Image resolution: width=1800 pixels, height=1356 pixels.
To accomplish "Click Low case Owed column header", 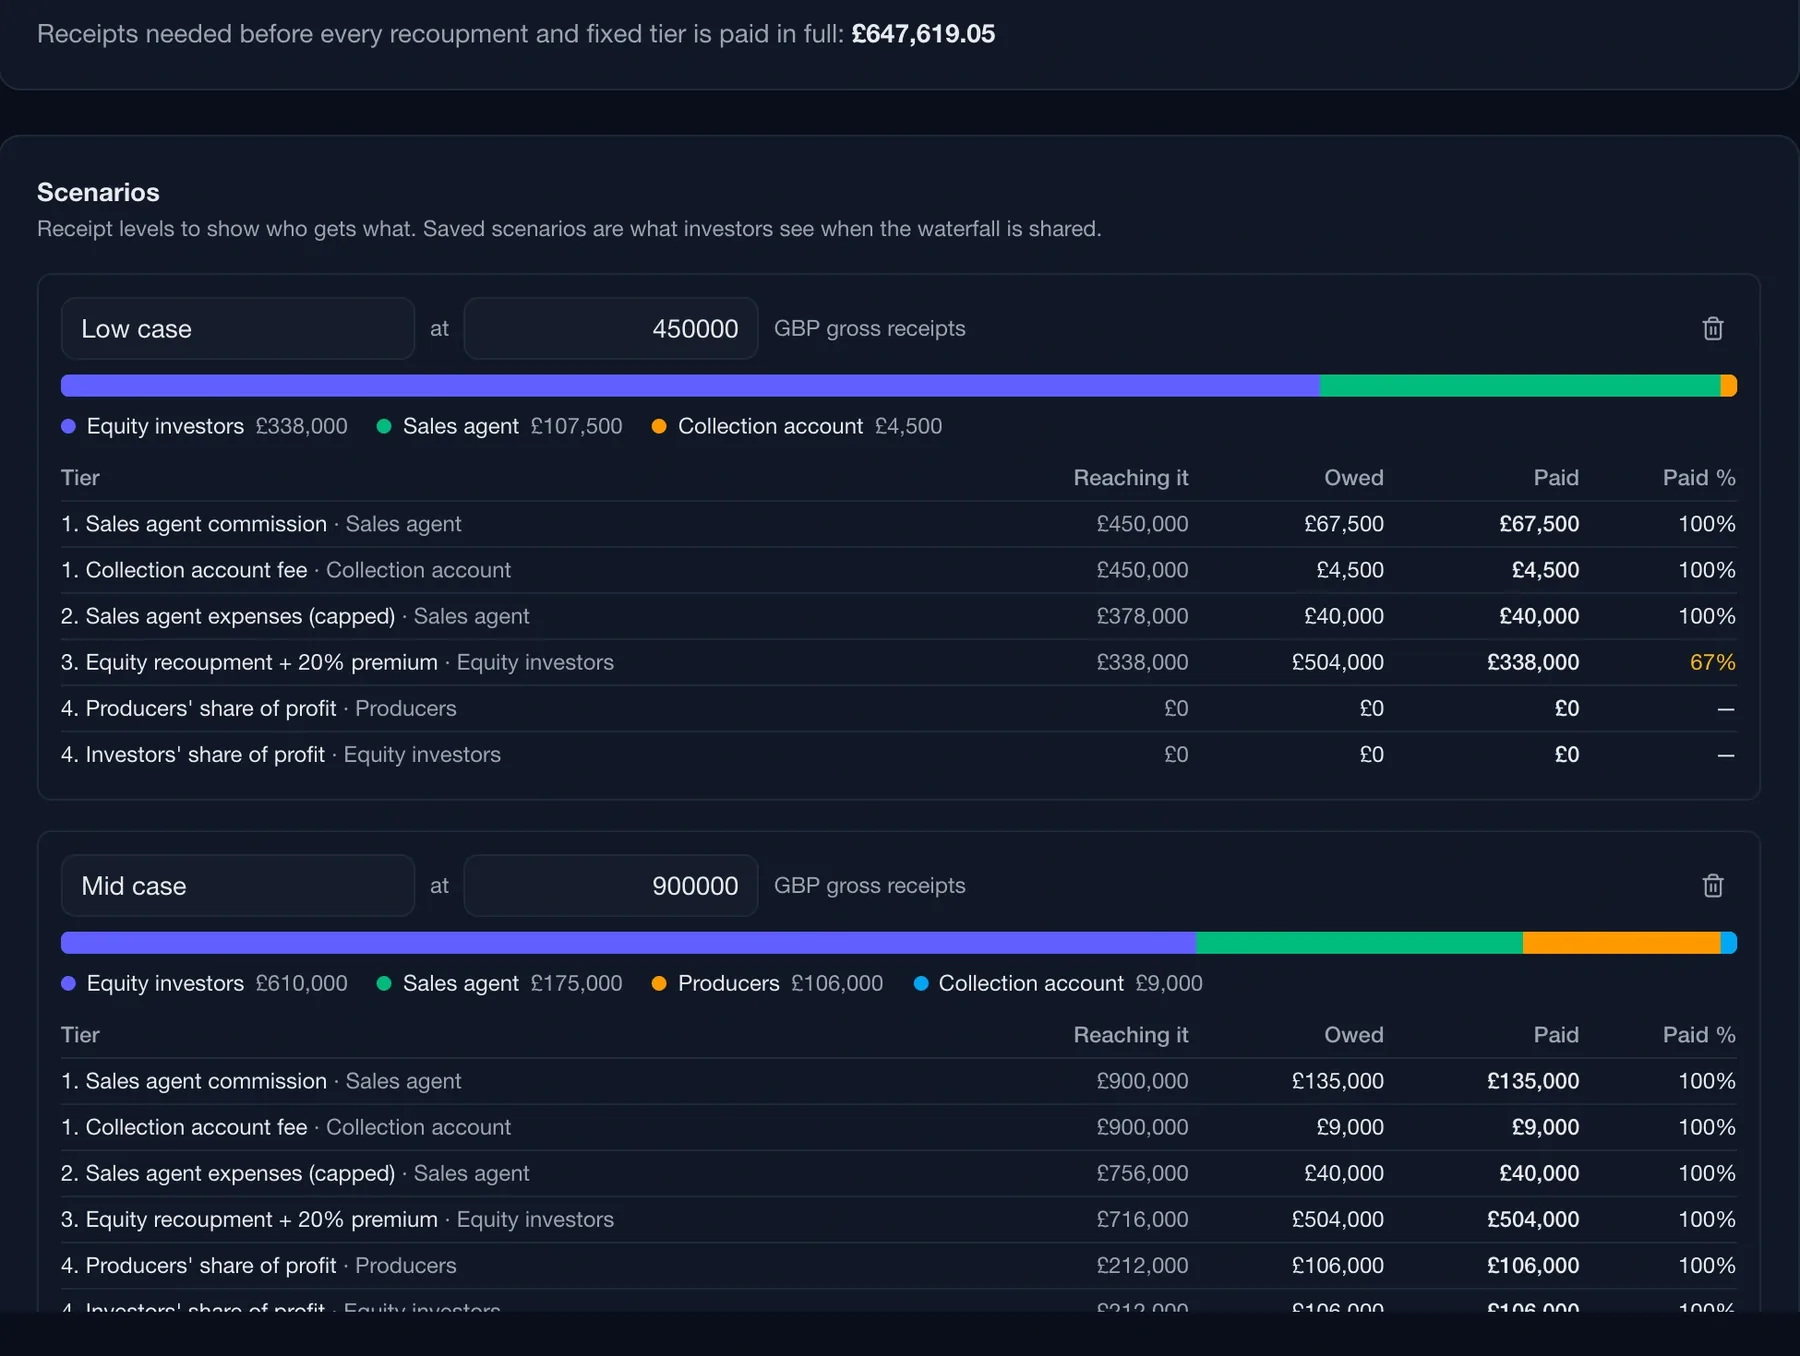I will (x=1354, y=478).
